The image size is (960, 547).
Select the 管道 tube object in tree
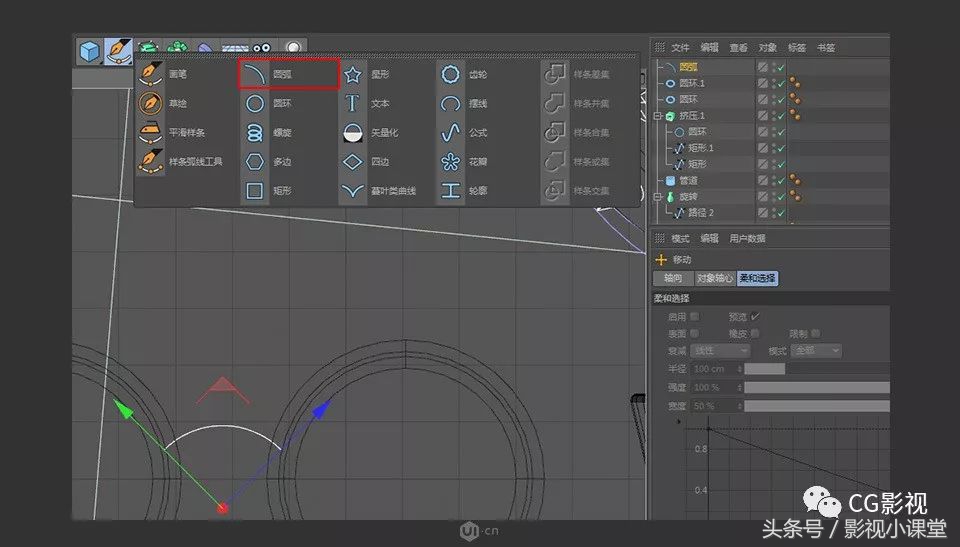coord(688,181)
